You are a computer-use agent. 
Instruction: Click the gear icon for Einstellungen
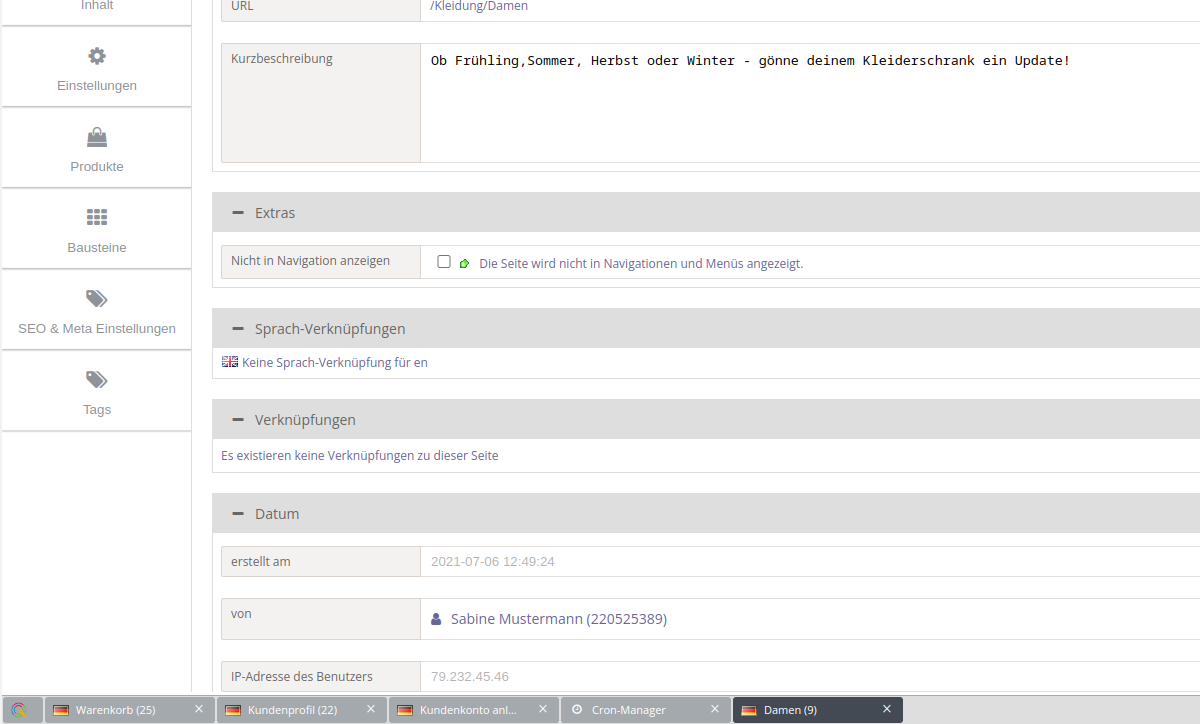click(x=97, y=56)
